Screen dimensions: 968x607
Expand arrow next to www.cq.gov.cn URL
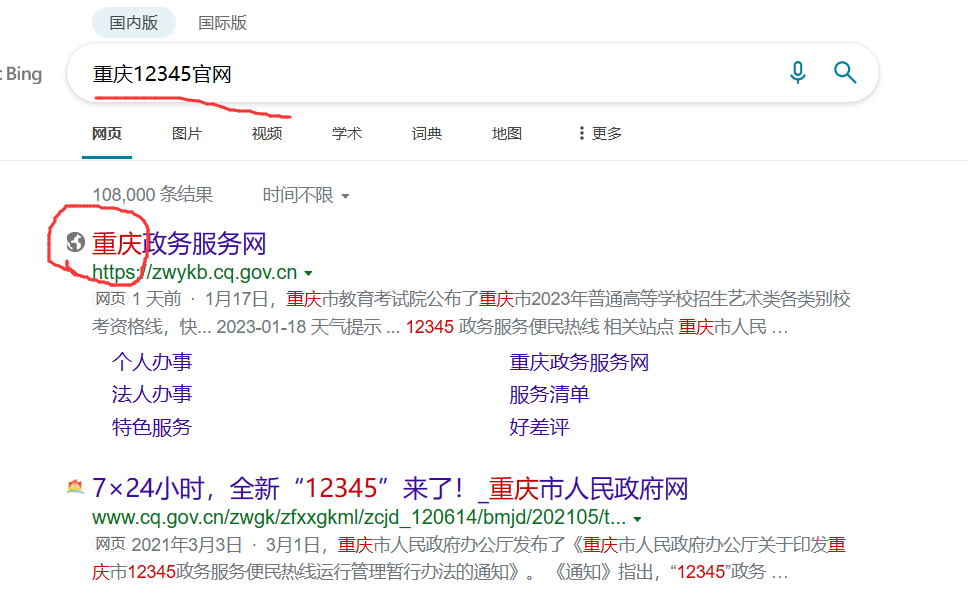pos(638,519)
